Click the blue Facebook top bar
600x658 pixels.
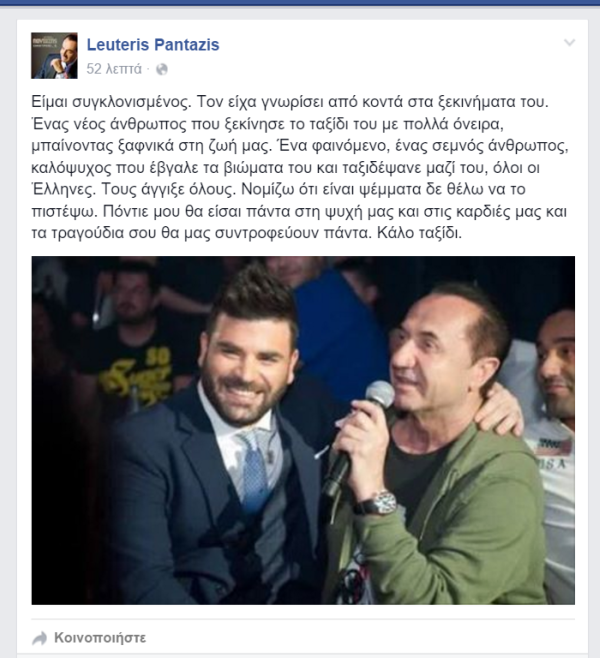click(300, 3)
